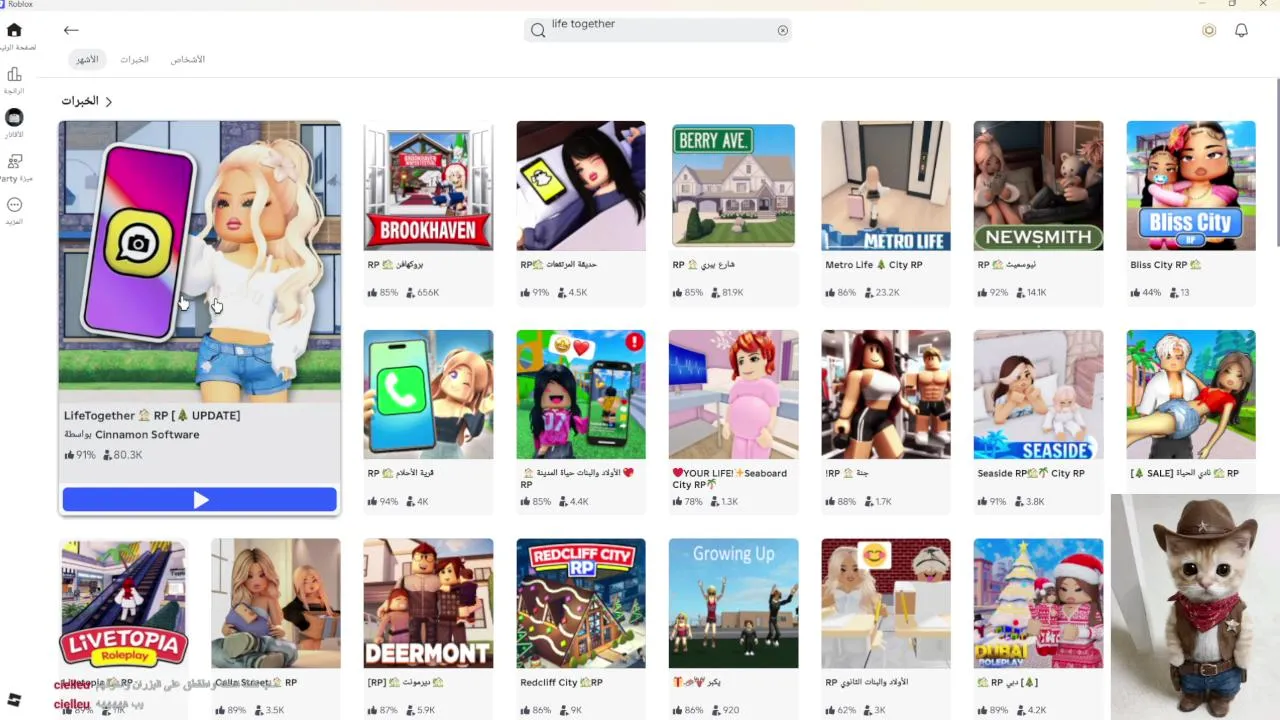Select the الأشهر tab
The image size is (1280, 720).
[x=88, y=59]
